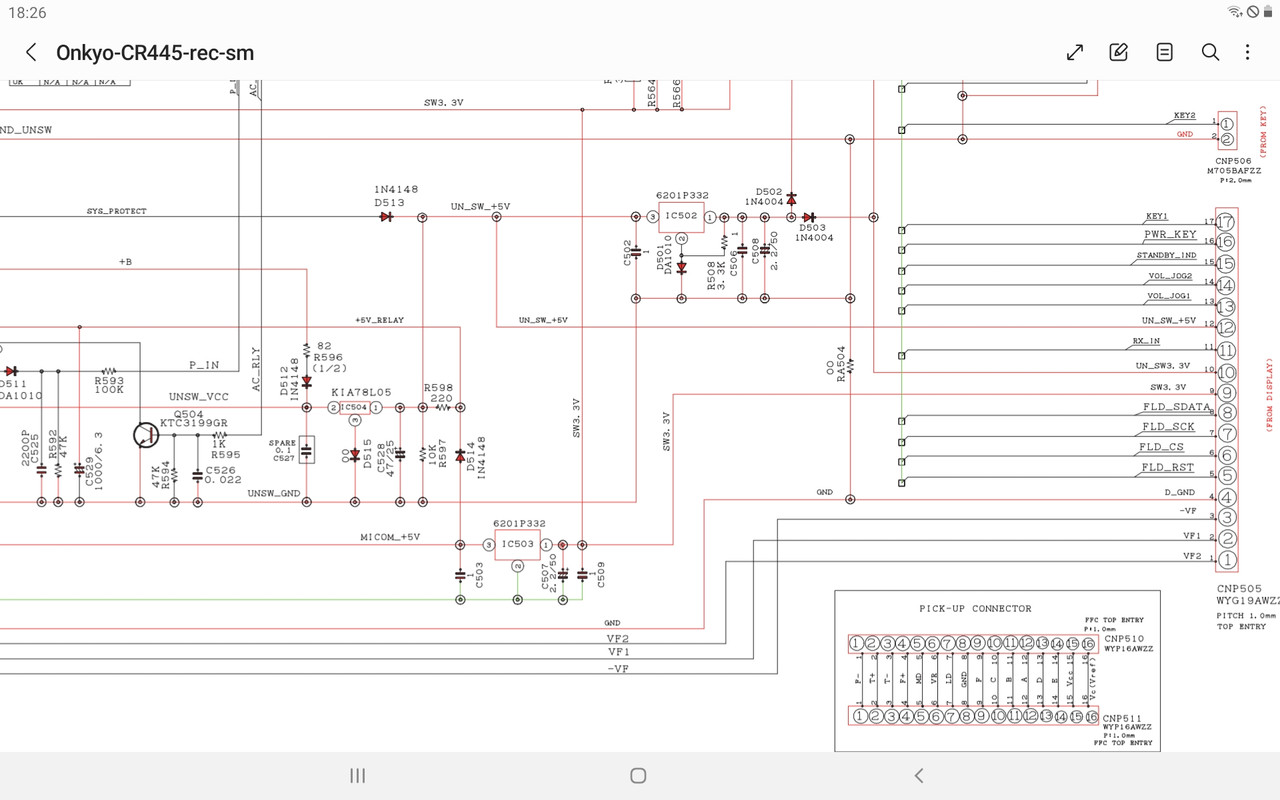Screen dimensions: 1280x800
Task: Select the VOL_JOG1 connector label
Action: pos(1169,296)
